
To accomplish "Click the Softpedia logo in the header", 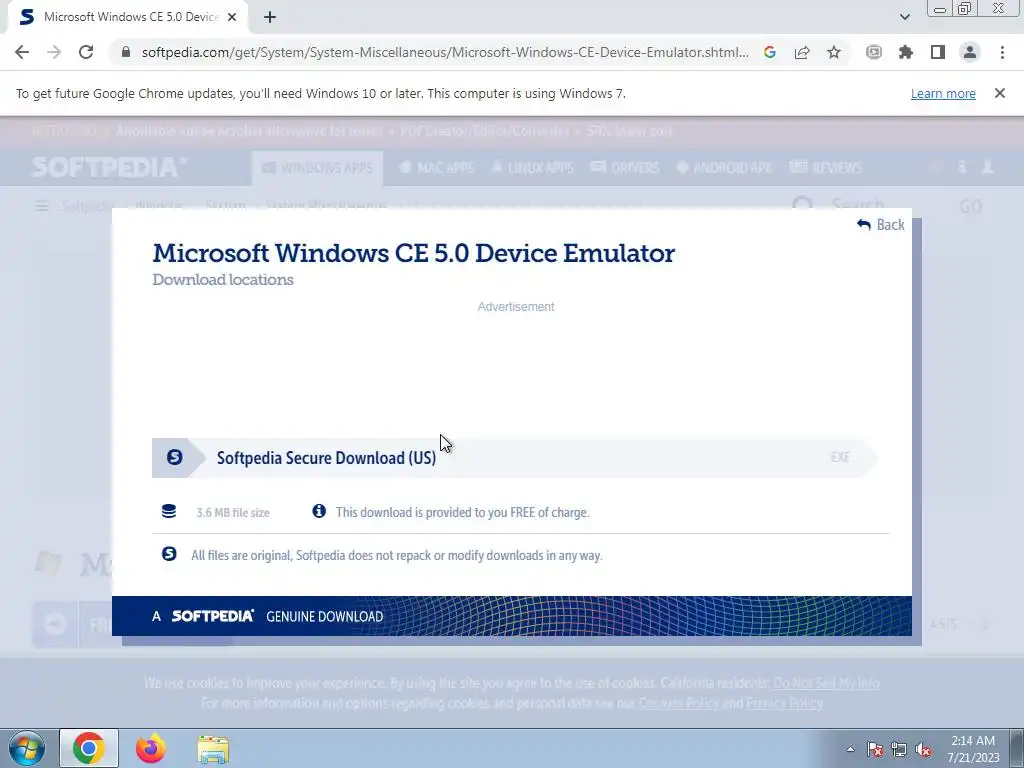I will (x=110, y=167).
